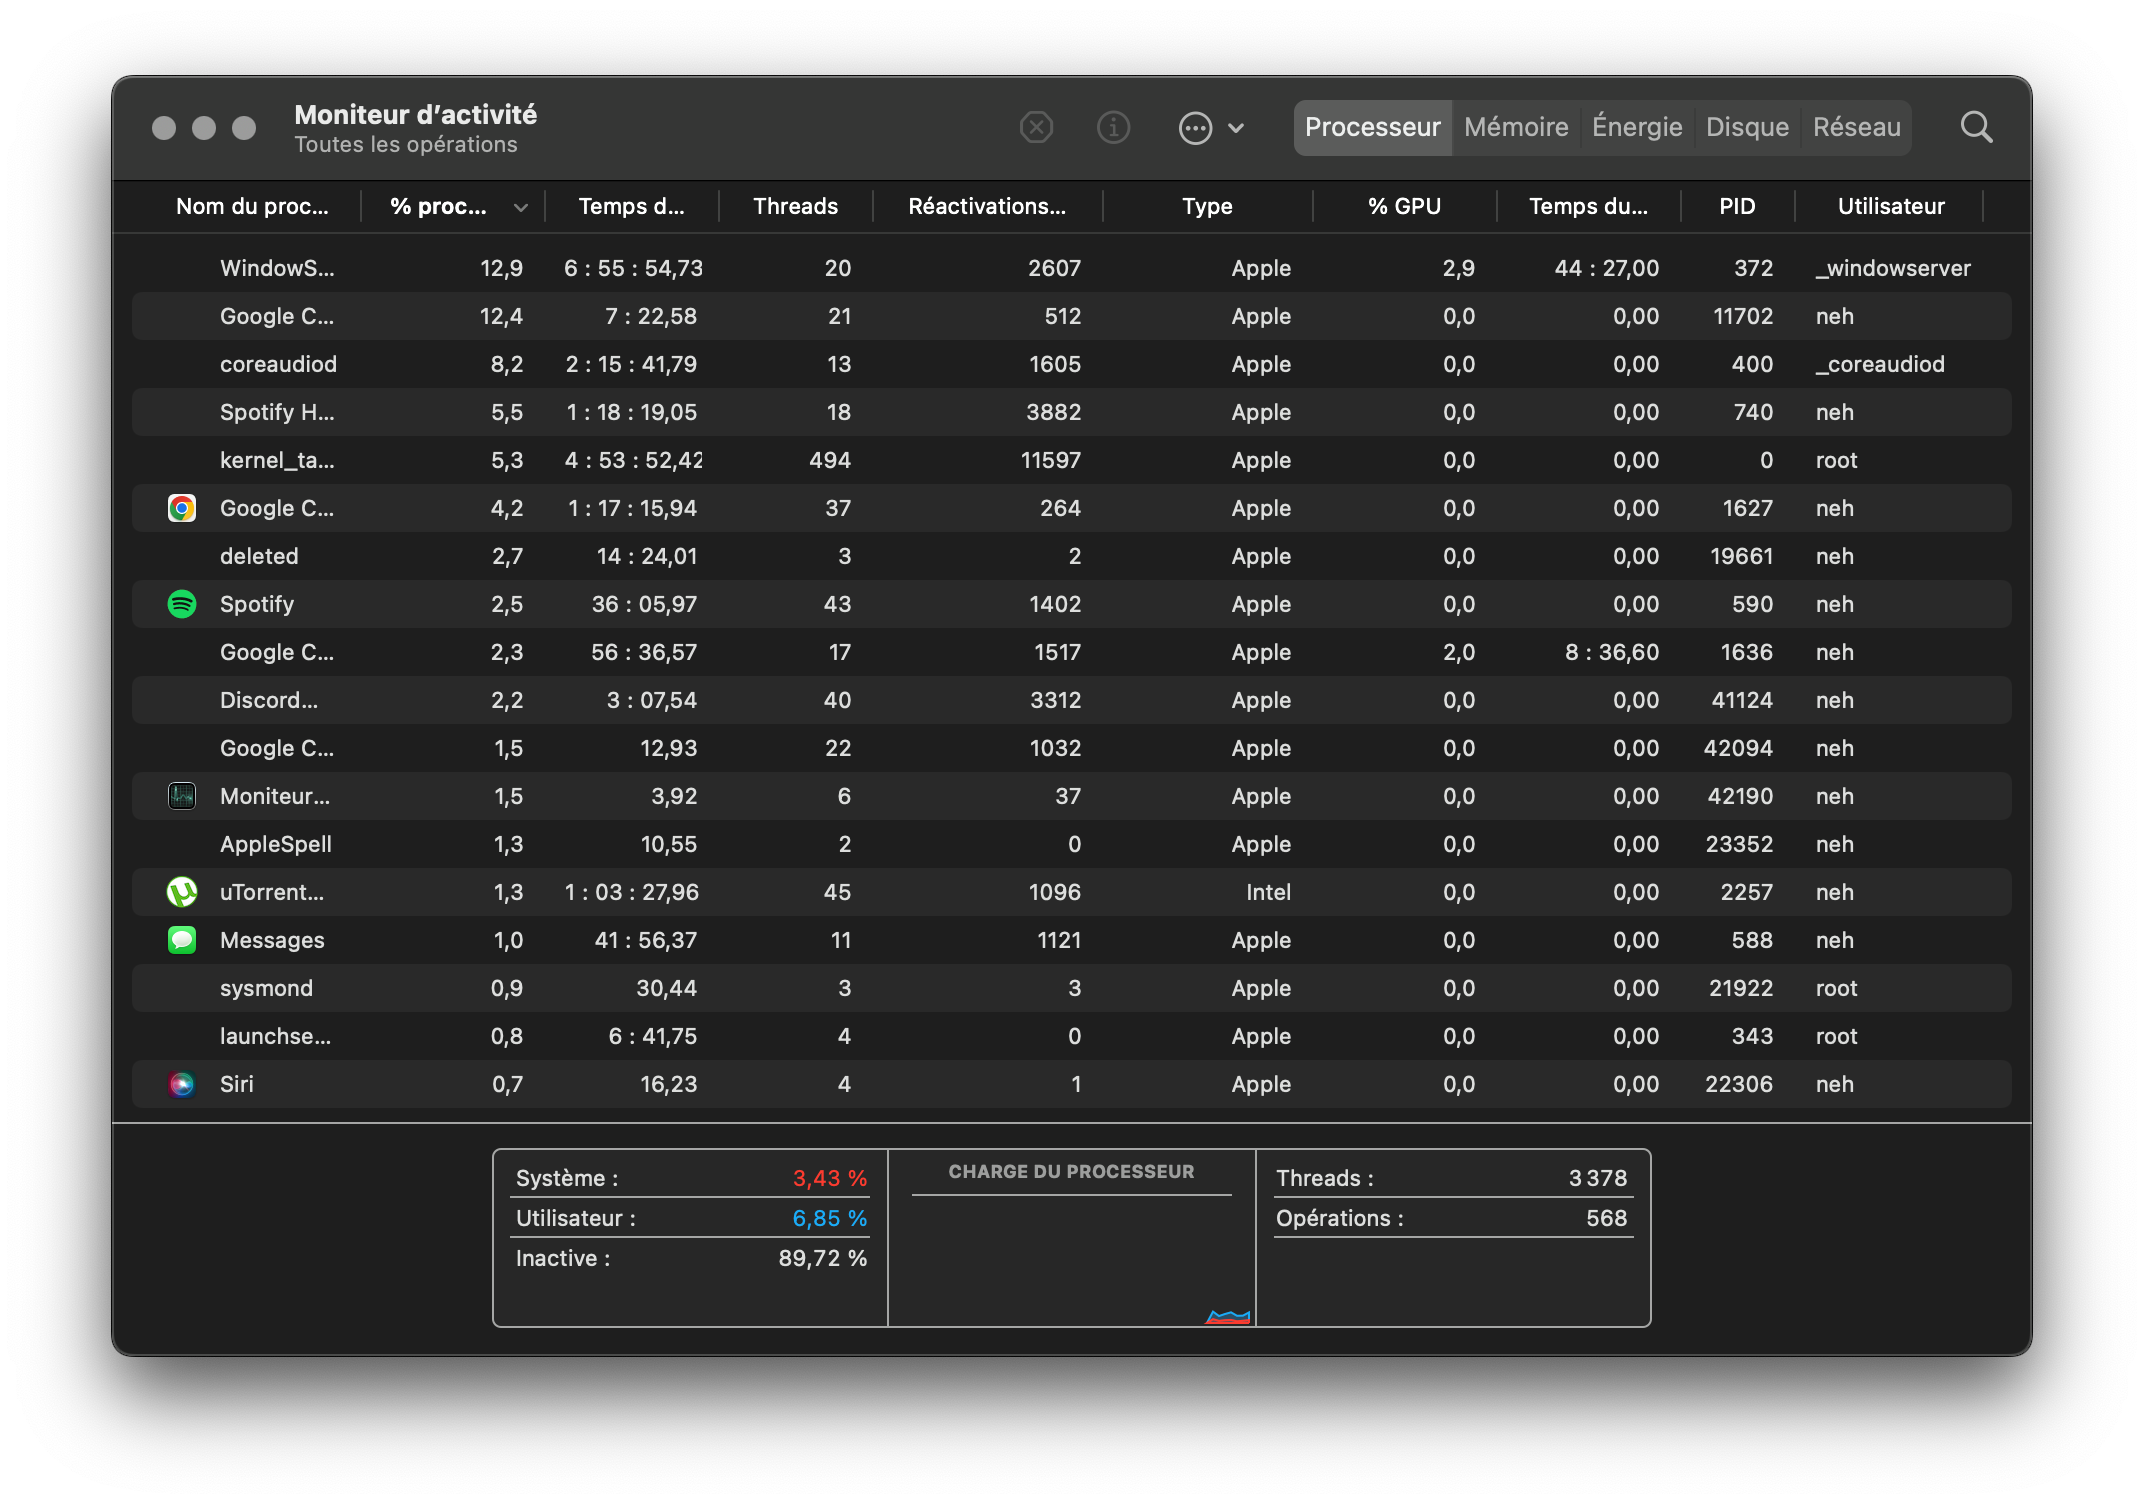Switch to the Énergie tab
The image size is (2144, 1504).
[x=1637, y=128]
